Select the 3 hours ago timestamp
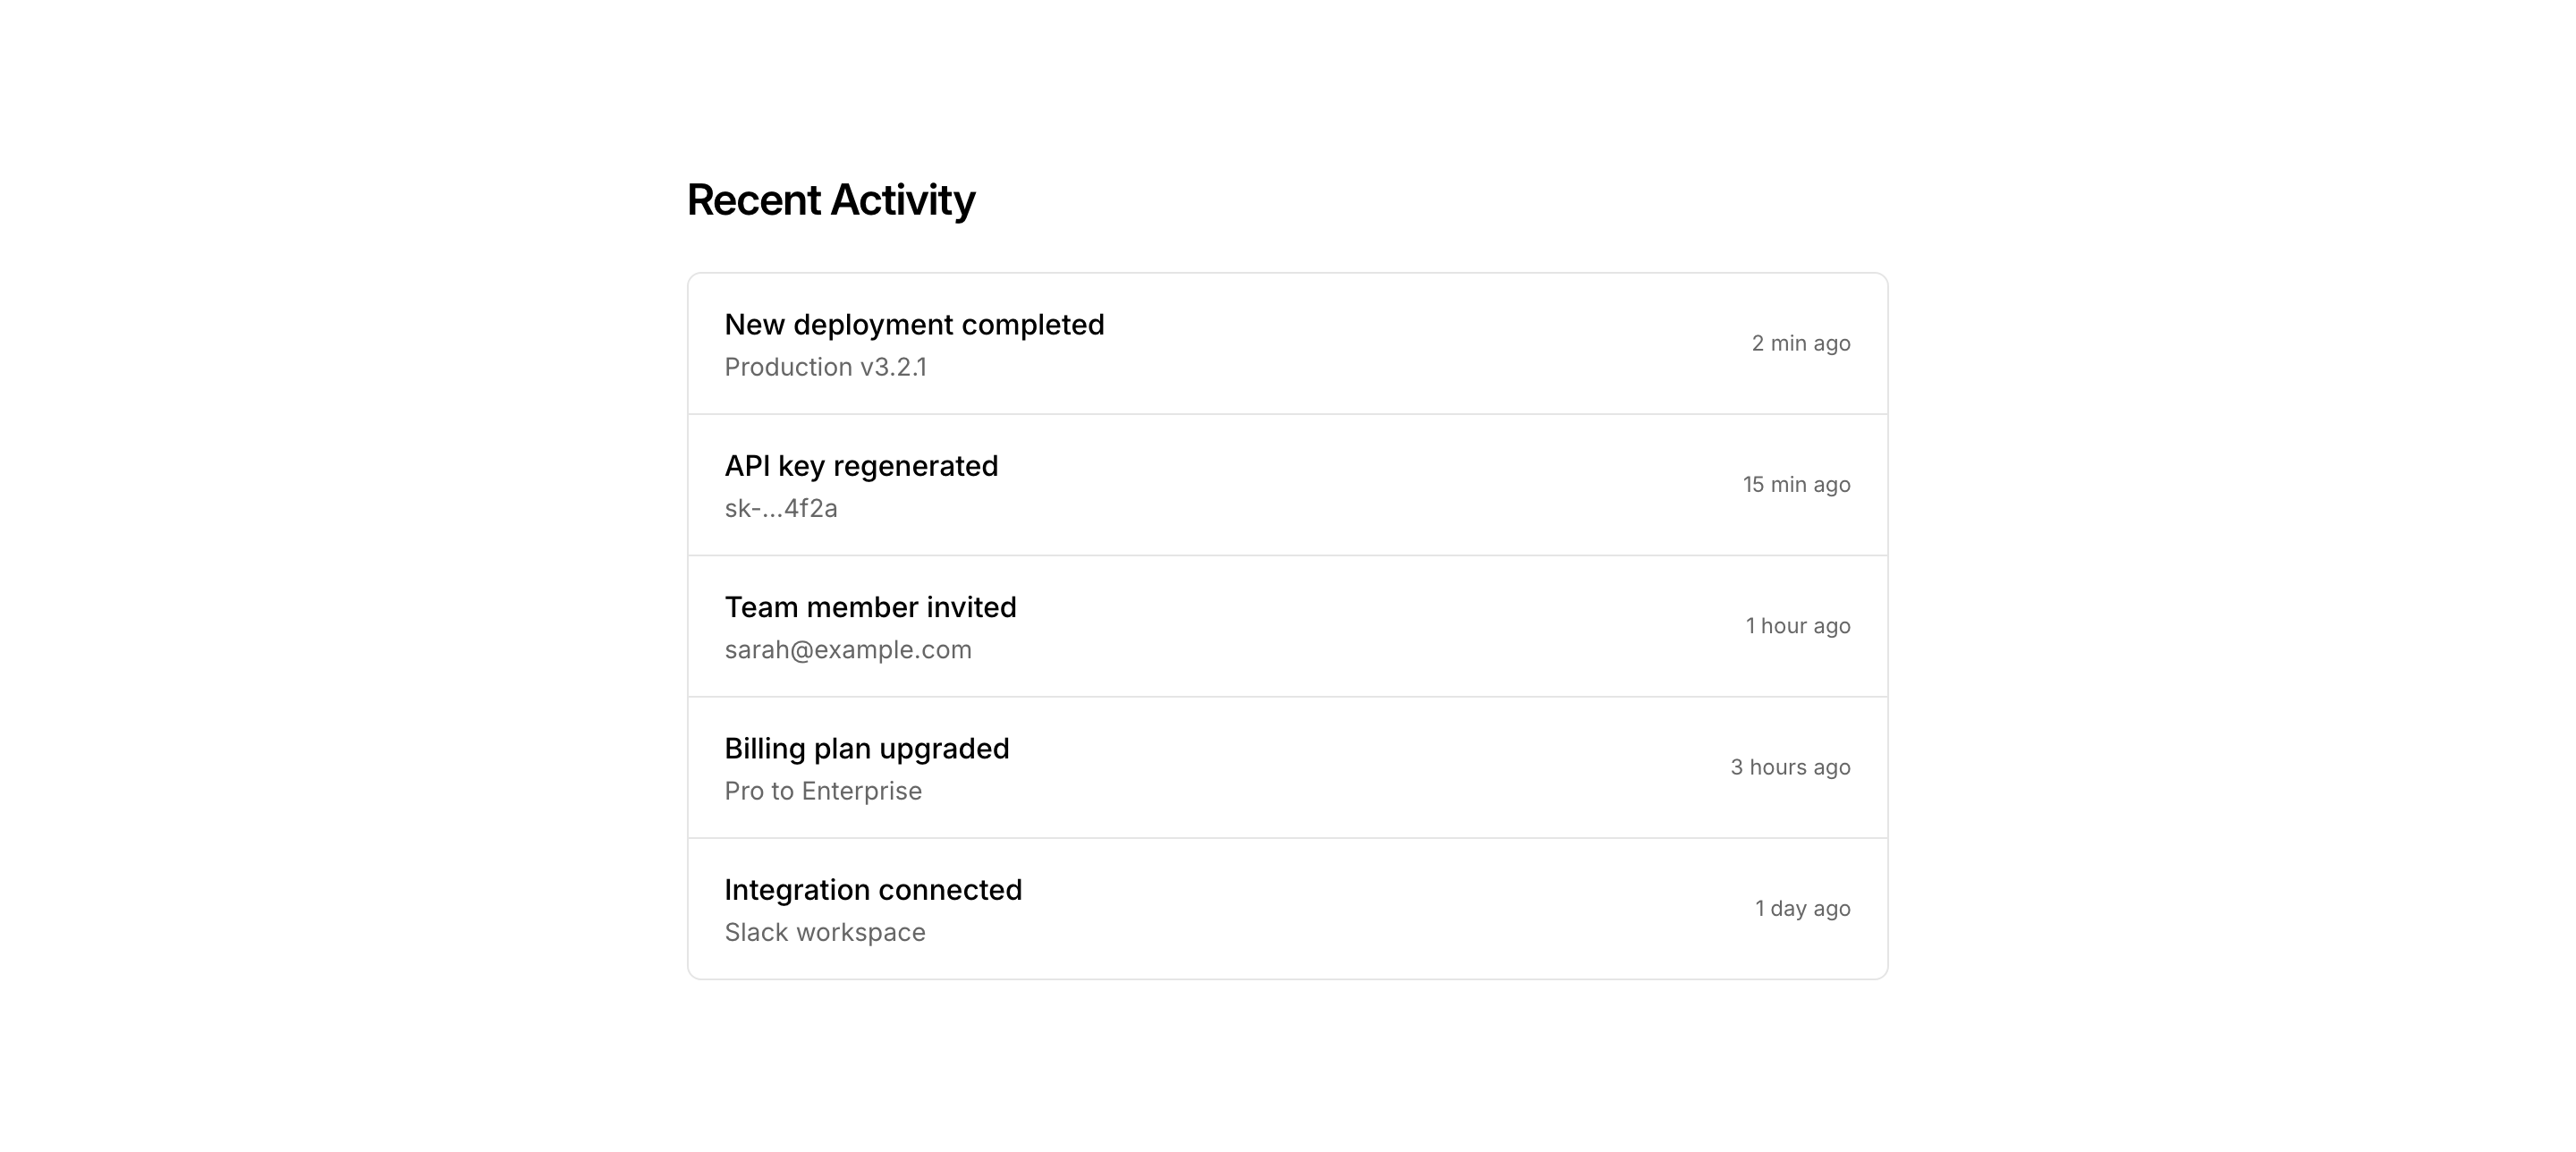Screen dimensions: 2576x1152 (x=1790, y=767)
